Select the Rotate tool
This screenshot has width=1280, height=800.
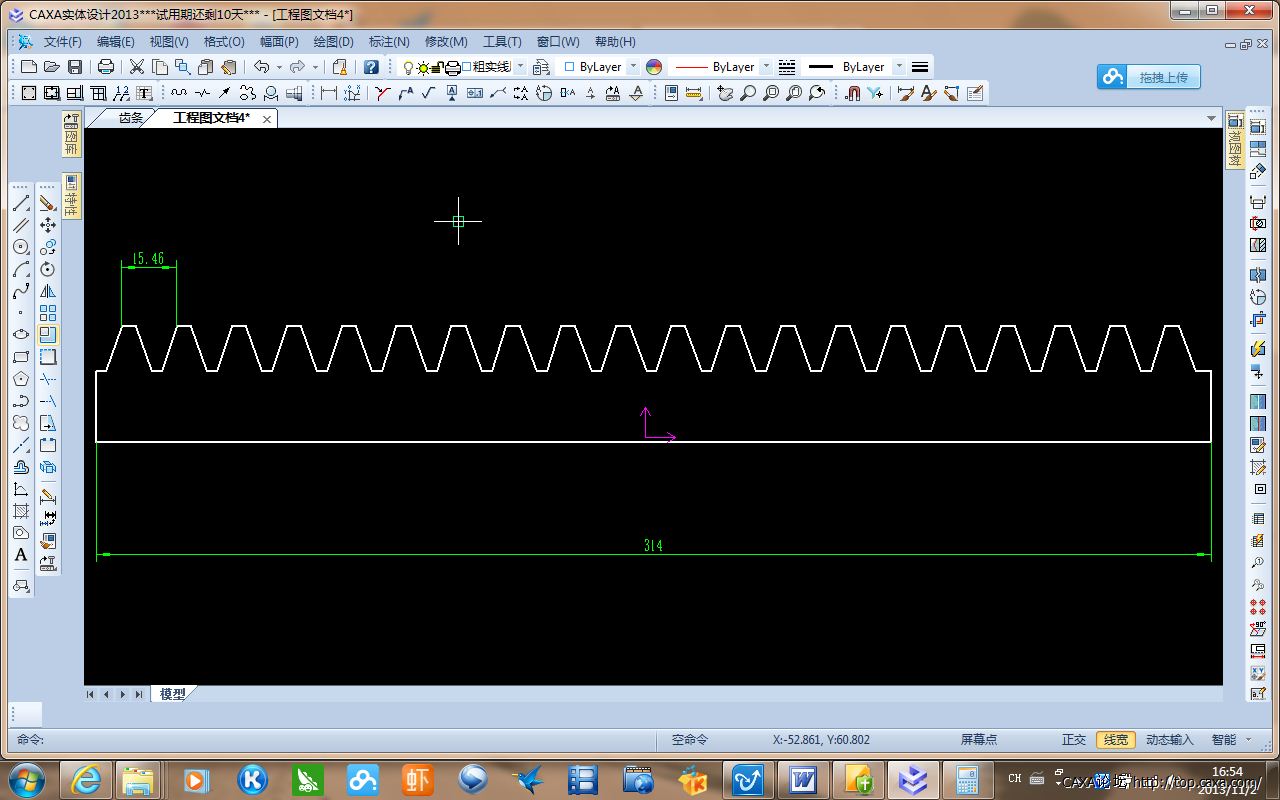pyautogui.click(x=48, y=269)
